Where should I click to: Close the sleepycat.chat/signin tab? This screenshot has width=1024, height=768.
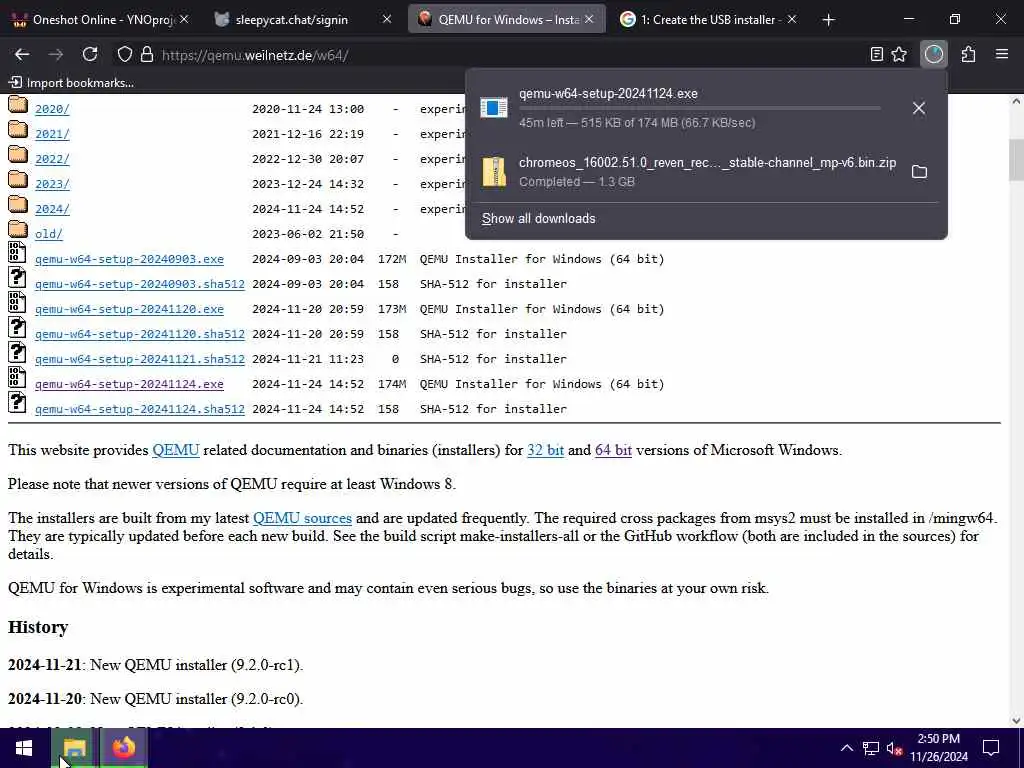click(x=387, y=20)
